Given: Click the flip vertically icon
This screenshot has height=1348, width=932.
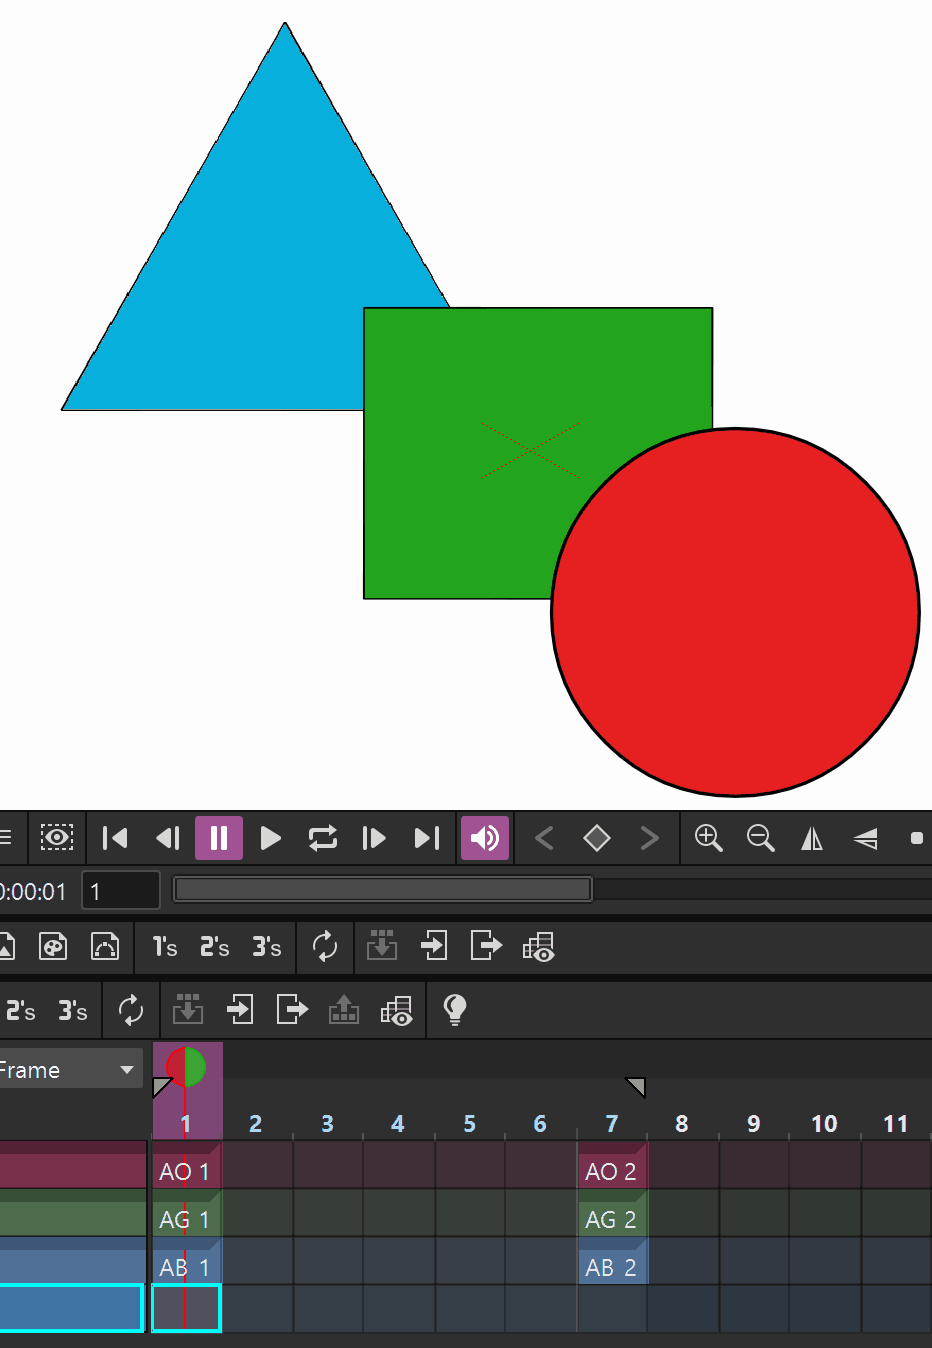Looking at the screenshot, I should click(x=865, y=838).
